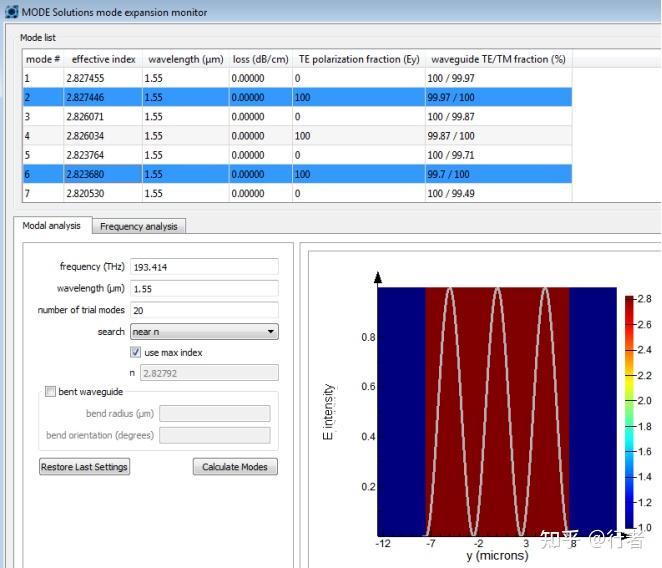Sort by loss (dB/cm) column header
The height and width of the screenshot is (568, 662).
(259, 59)
